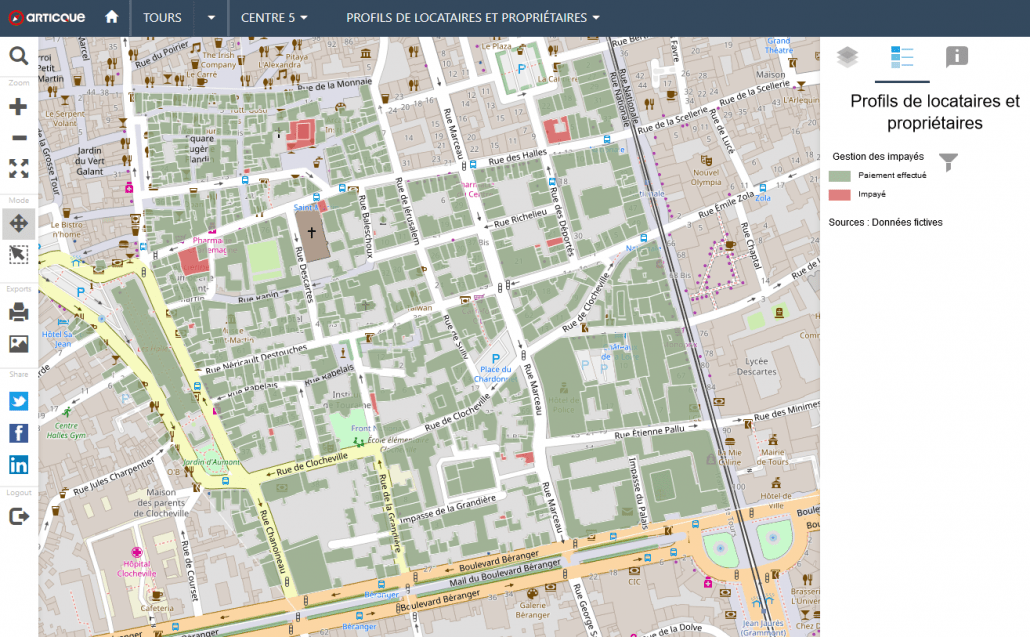Screen dimensions: 1030x637
Task: Filter Gestion des impayés with funnel
Action: (x=948, y=162)
